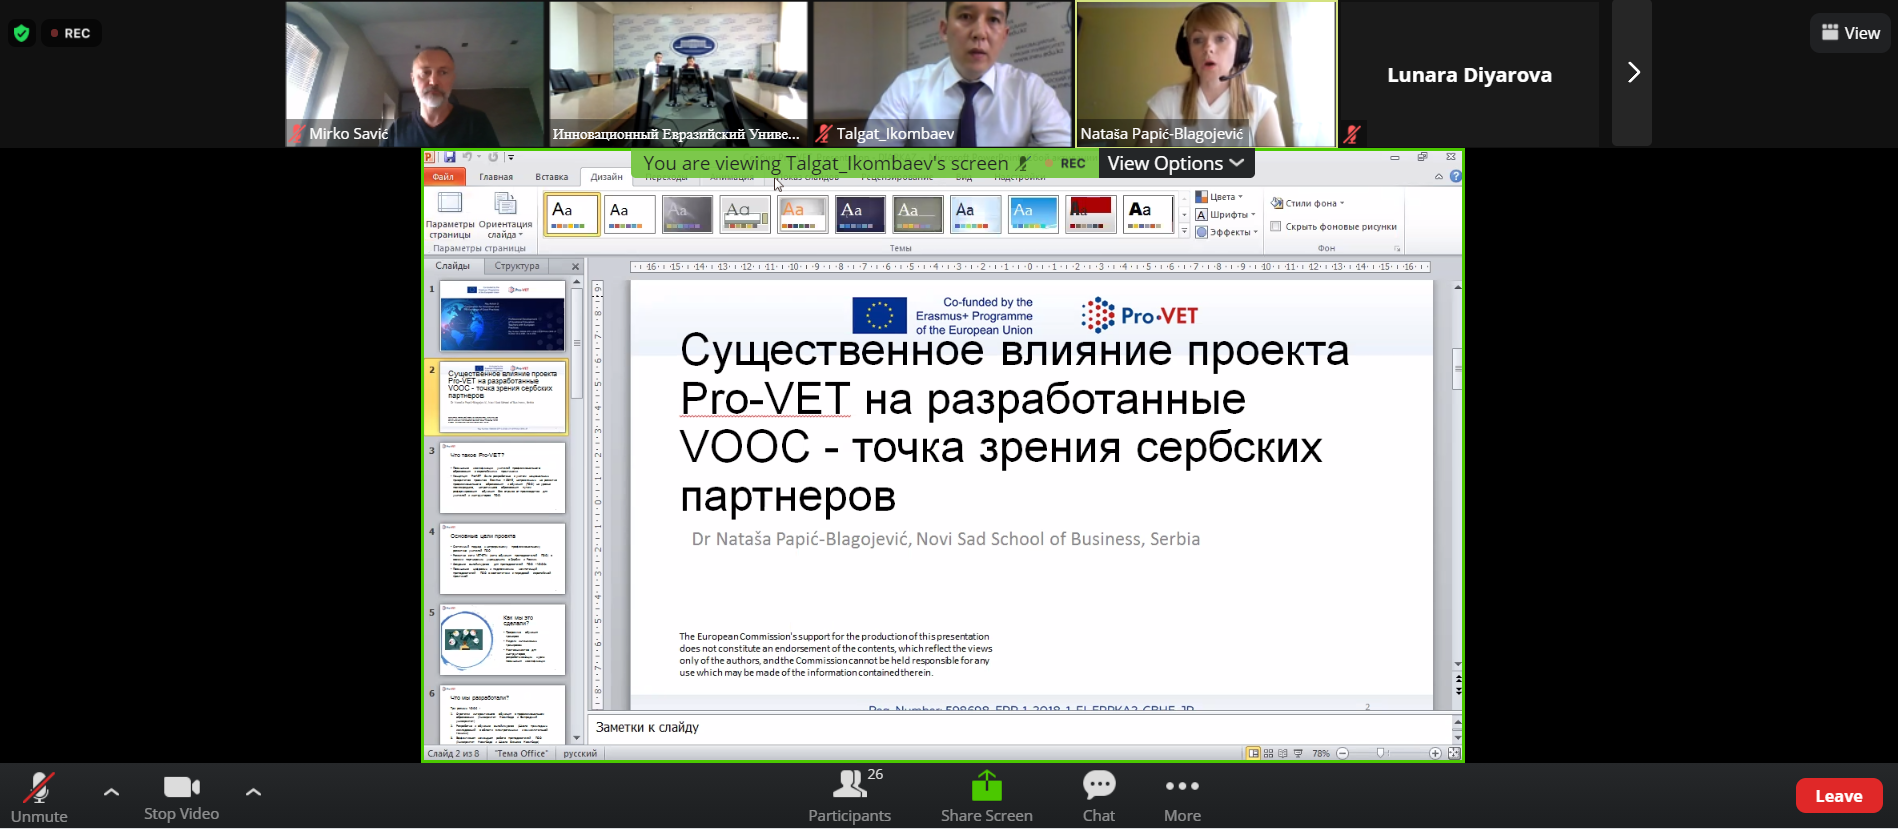Viewport: 1898px width, 830px height.
Task: Switch to Слайды pane tab
Action: (x=453, y=266)
